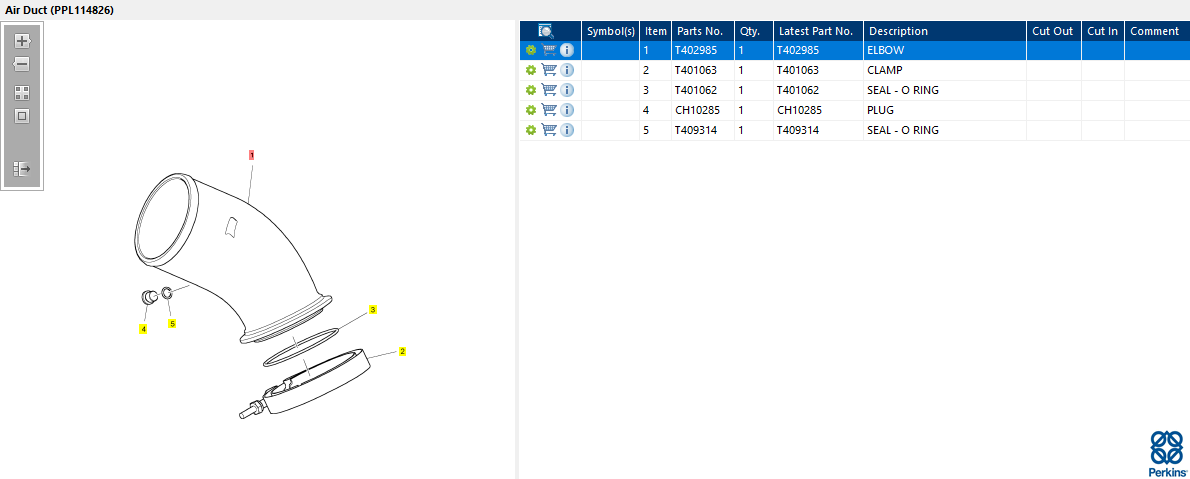Click parts number CH10285 cell
The height and width of the screenshot is (479, 1190).
pyautogui.click(x=703, y=110)
